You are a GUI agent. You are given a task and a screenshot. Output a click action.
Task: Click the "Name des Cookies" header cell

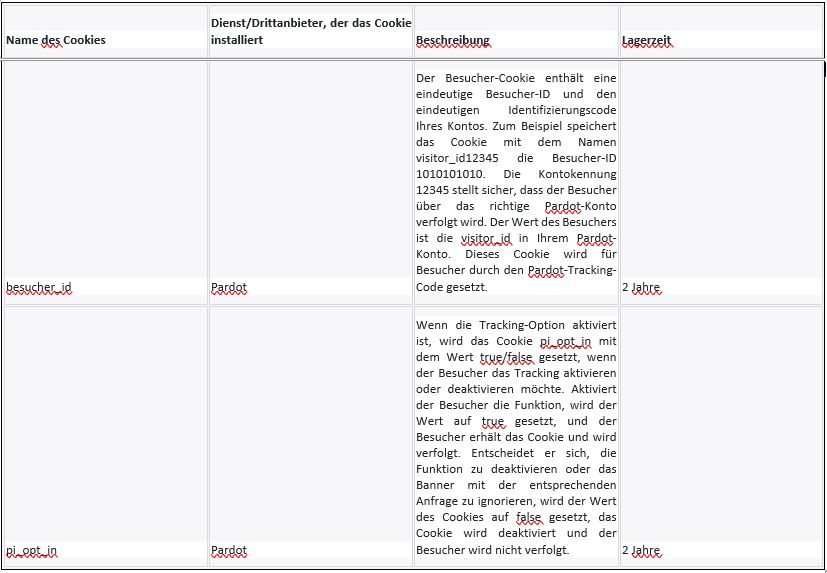(x=56, y=40)
